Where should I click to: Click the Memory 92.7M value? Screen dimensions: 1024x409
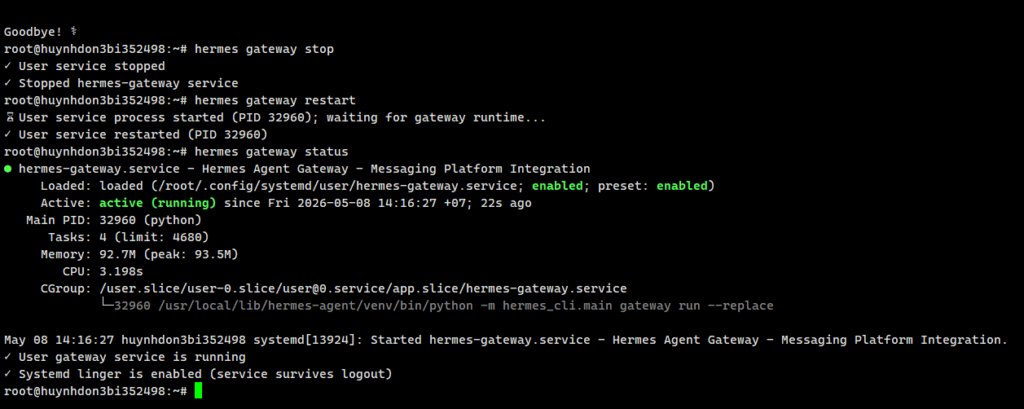click(118, 255)
